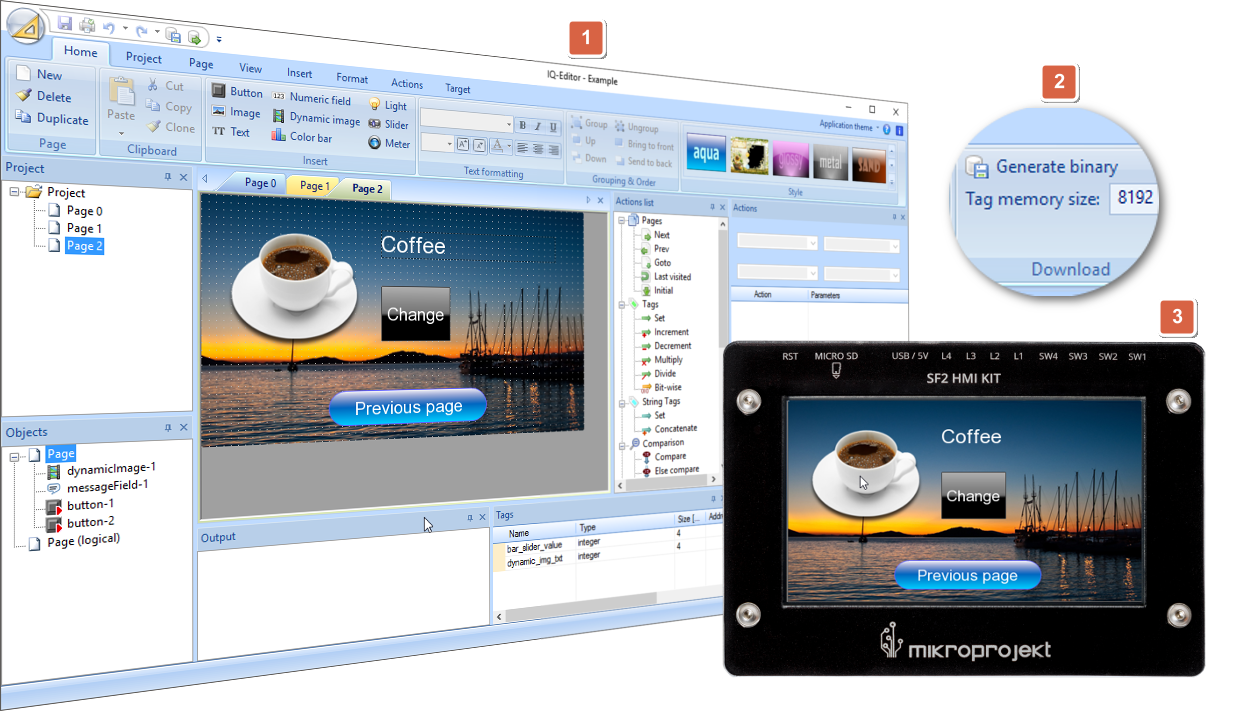
Task: Insert a Dynamic image object
Action: pos(316,118)
